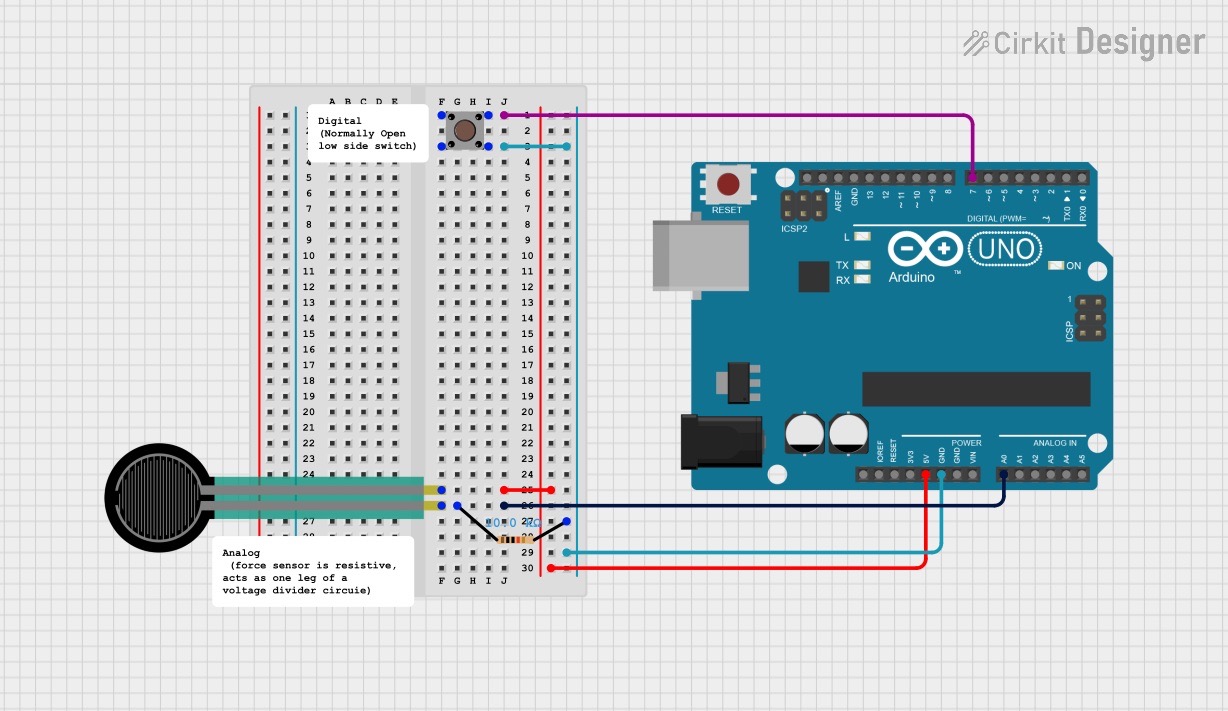Viewport: 1228px width, 711px height.
Task: Click the black DC power jack
Action: pyautogui.click(x=720, y=442)
